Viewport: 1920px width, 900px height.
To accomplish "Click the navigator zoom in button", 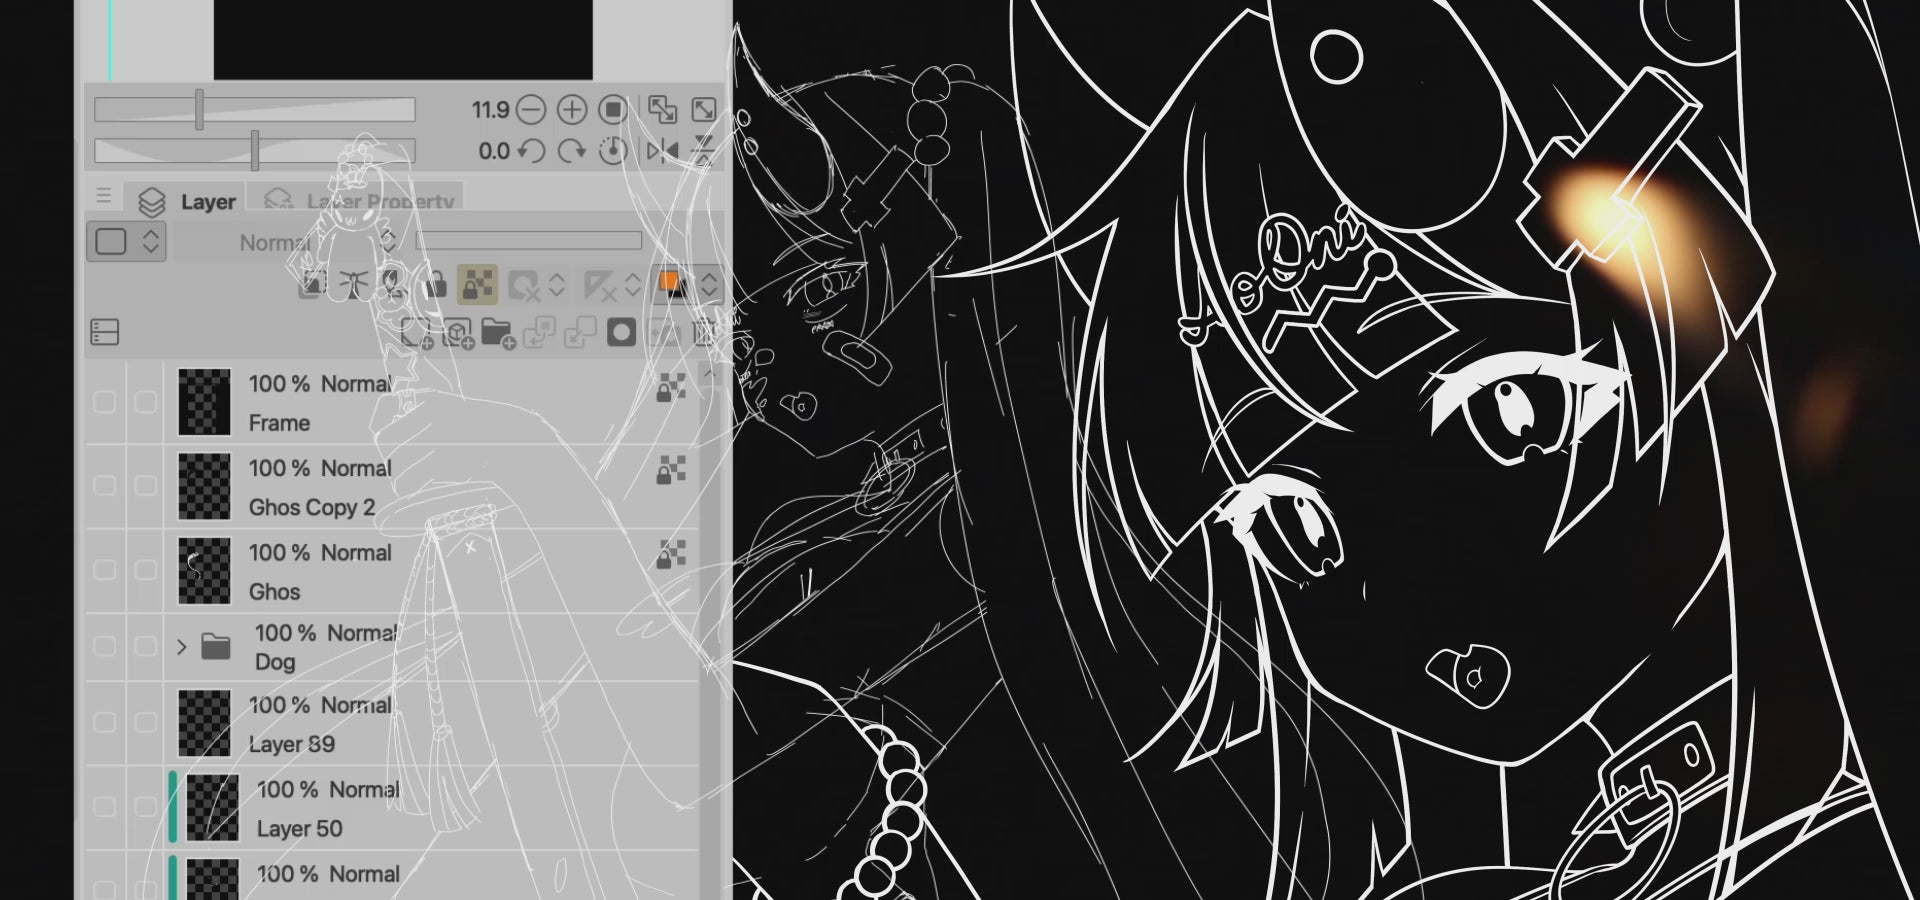I will click(x=571, y=109).
